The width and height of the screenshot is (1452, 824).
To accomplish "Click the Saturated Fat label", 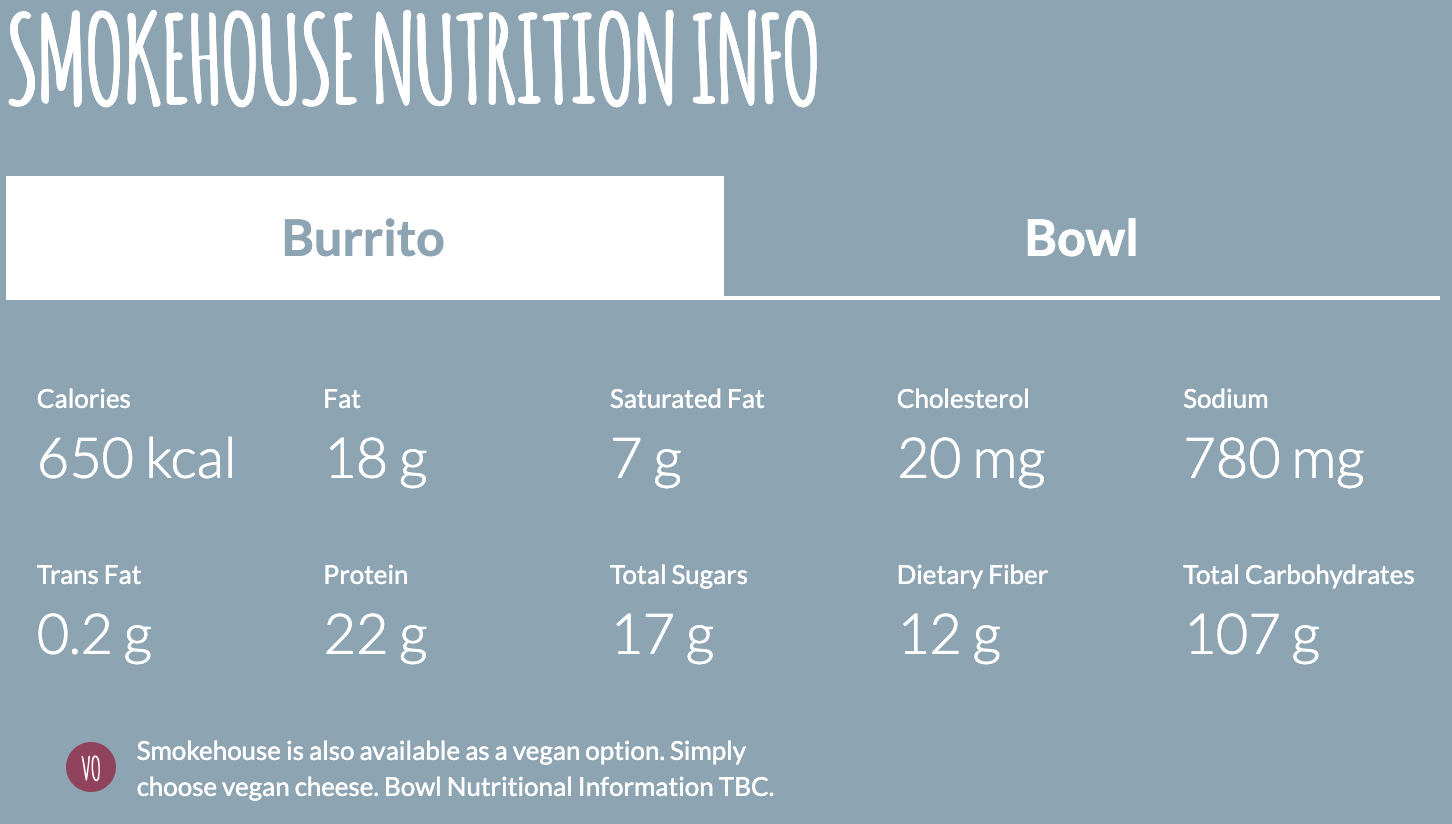I will [x=687, y=399].
